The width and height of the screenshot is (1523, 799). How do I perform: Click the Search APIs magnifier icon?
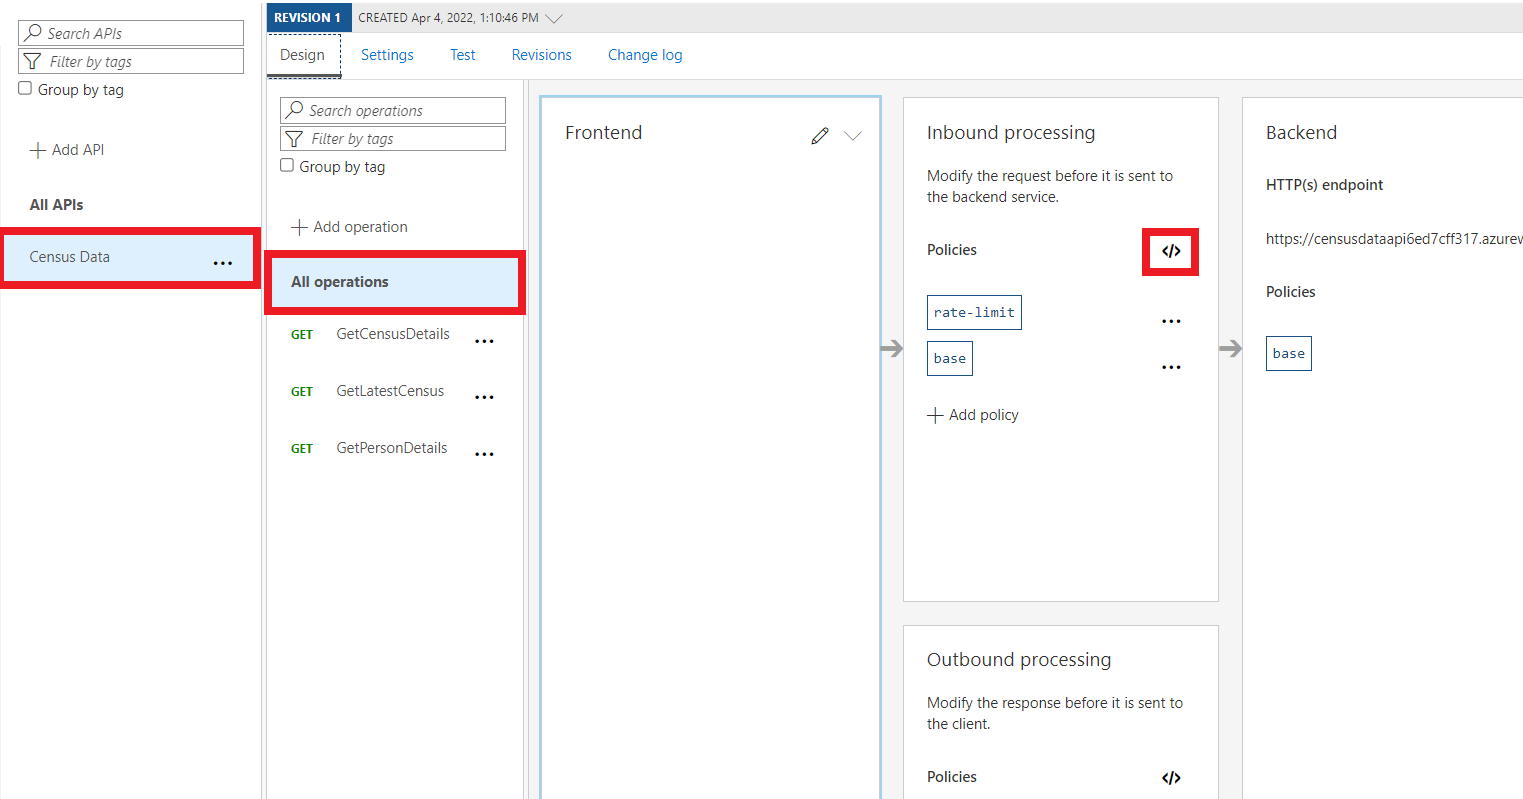pos(33,32)
